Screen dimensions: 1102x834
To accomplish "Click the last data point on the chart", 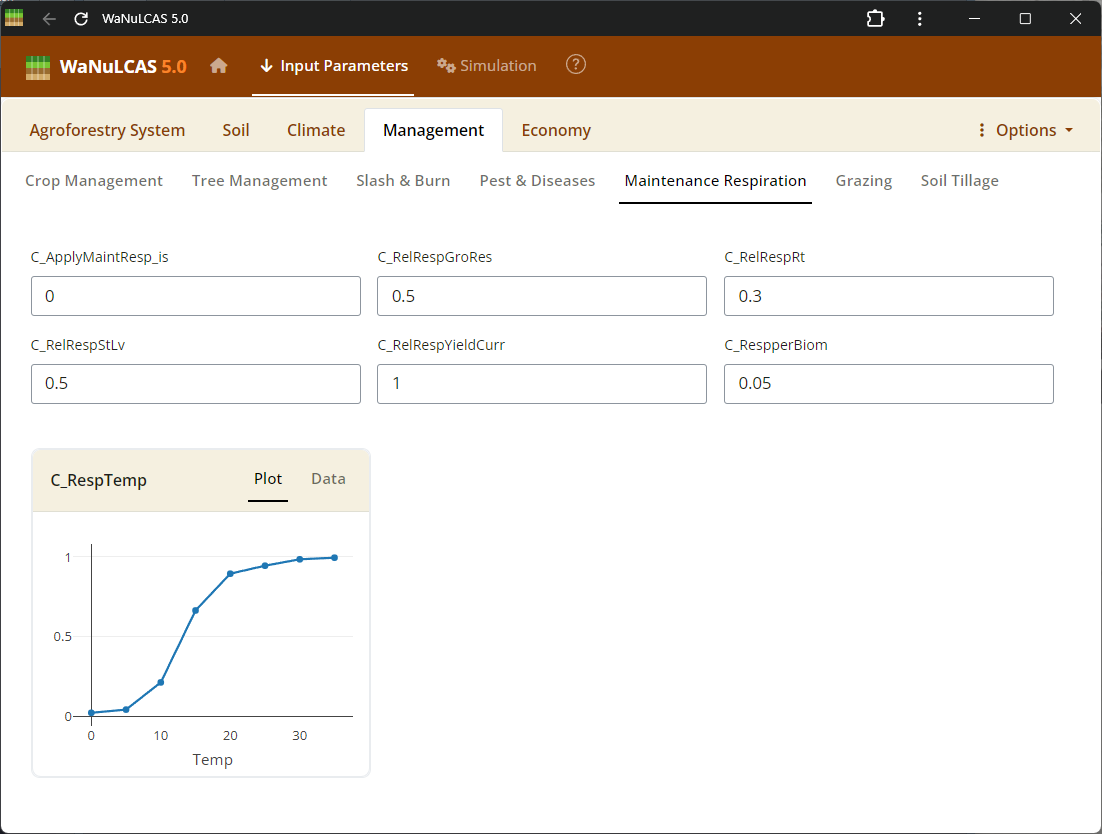I will click(x=334, y=558).
